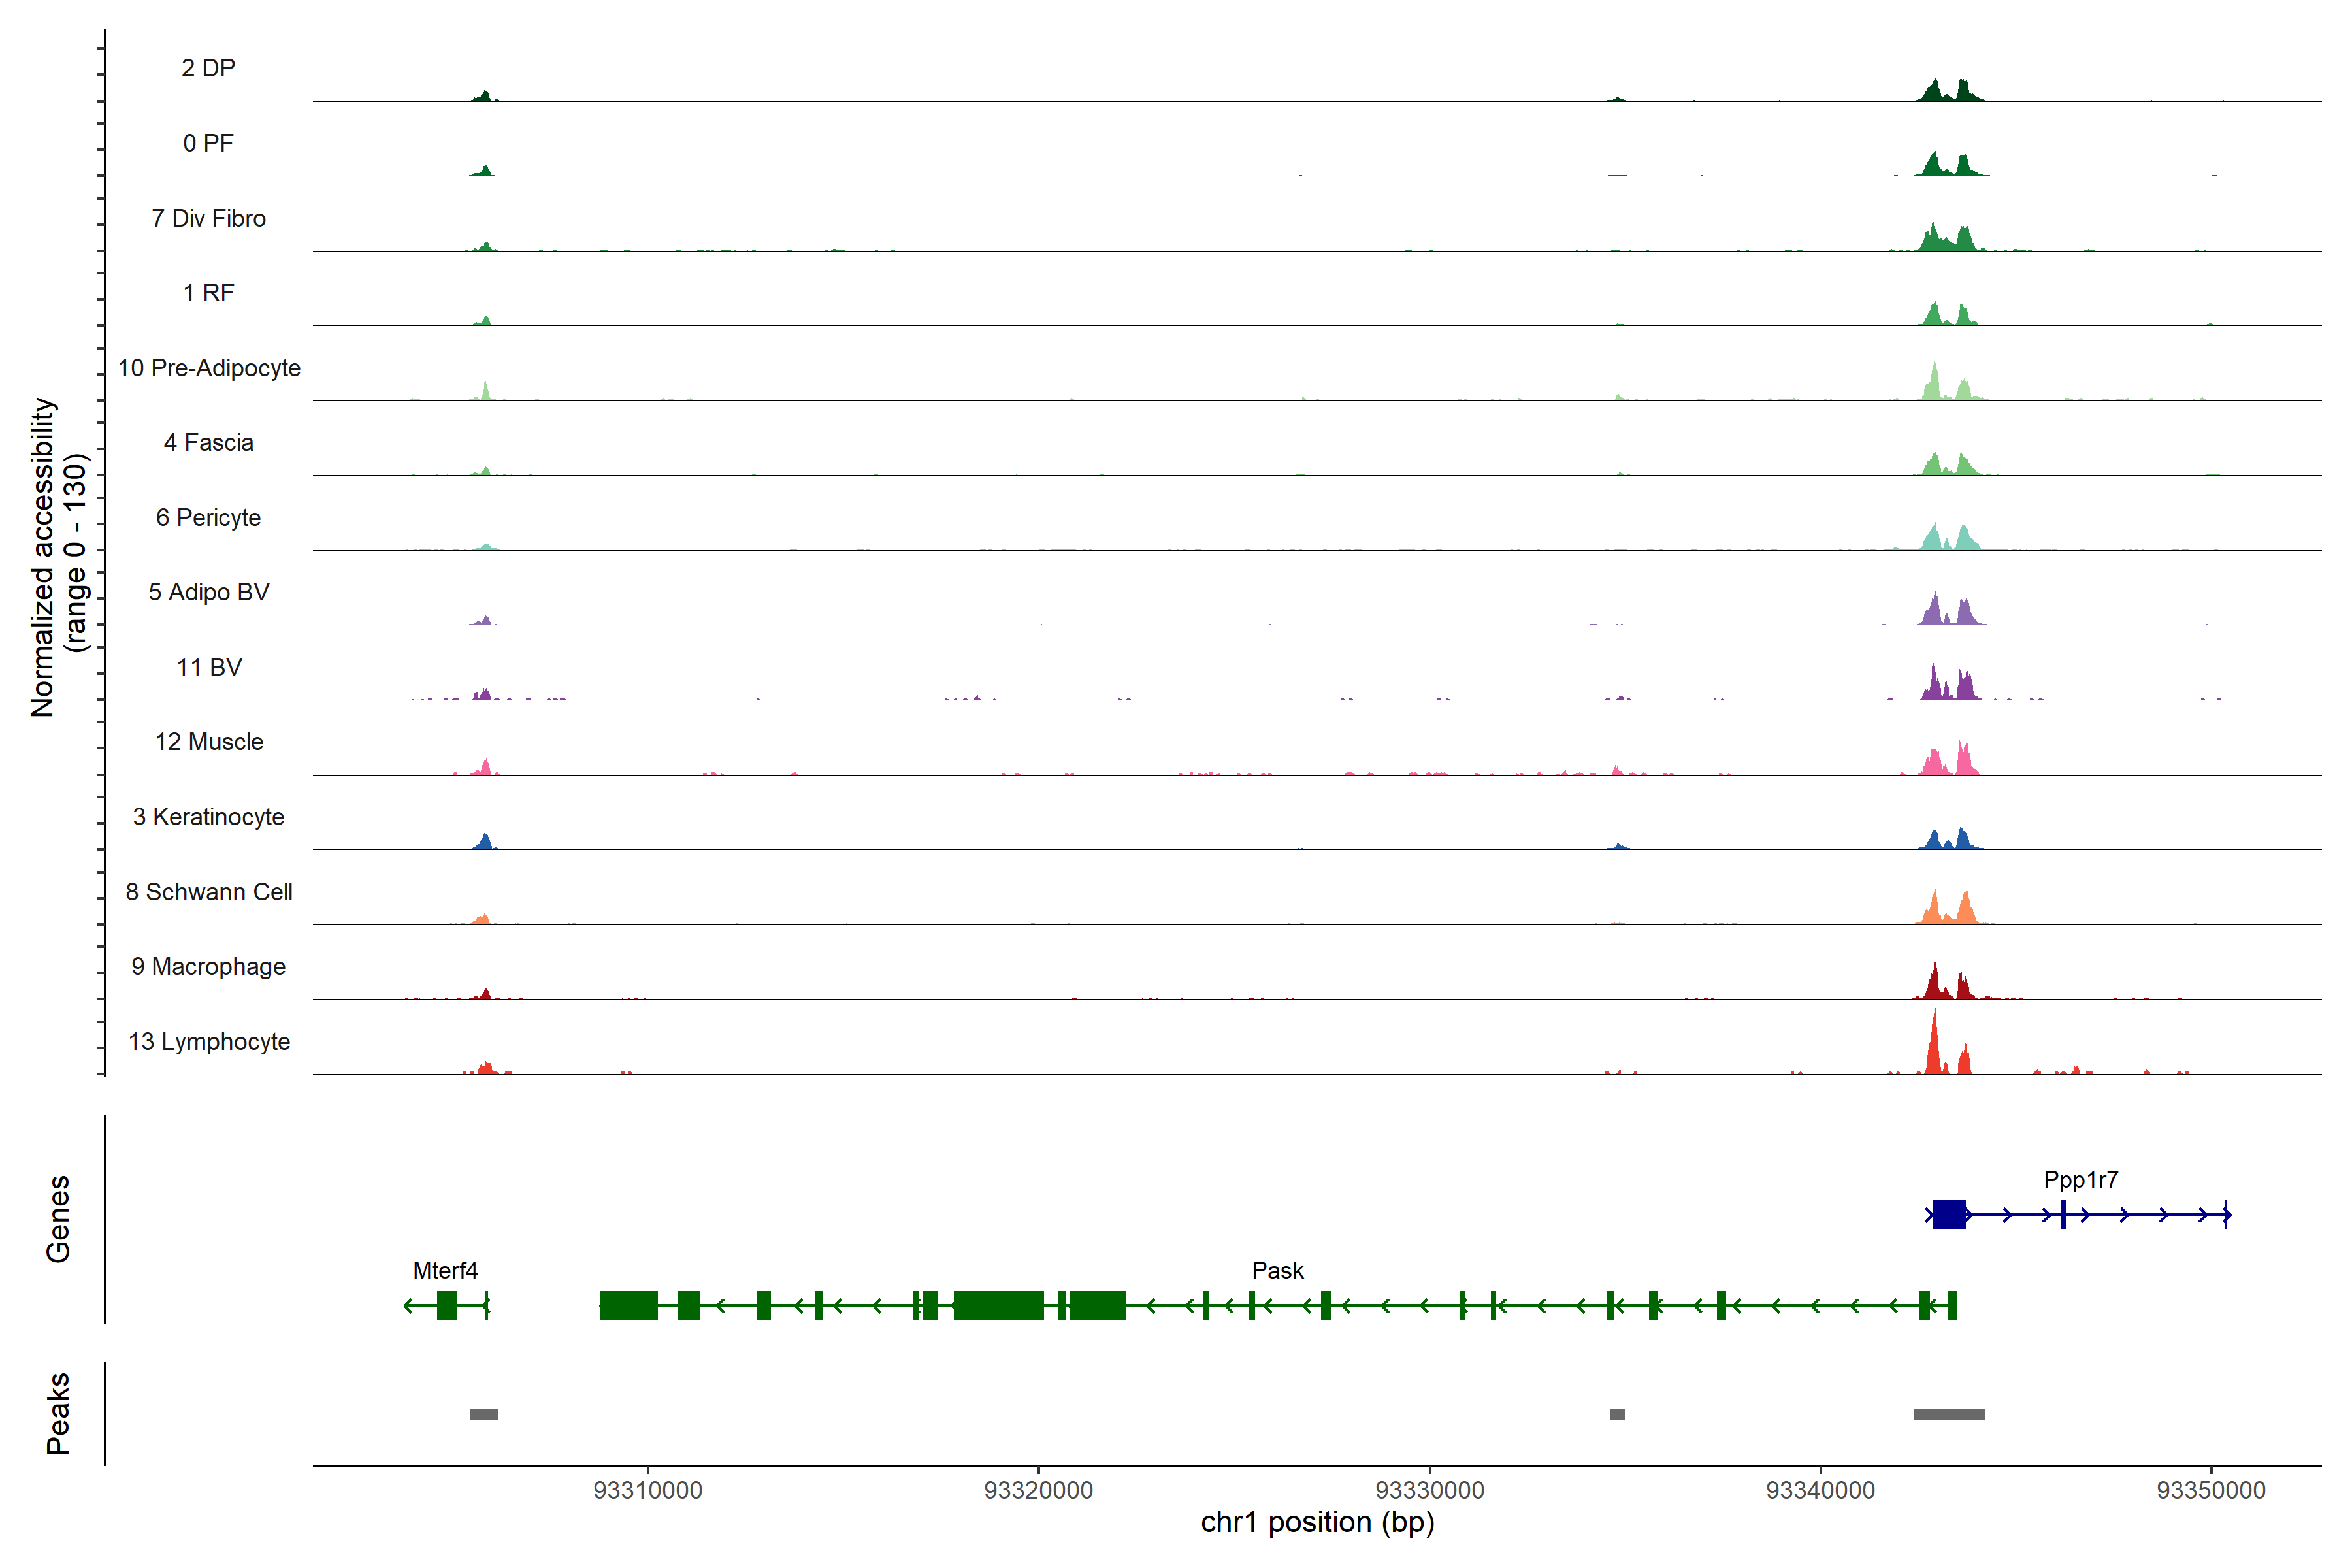This screenshot has height=1568, width=2352.
Task: Click the tallest red 13 Lymphocyte peak
Action: [1934, 1045]
